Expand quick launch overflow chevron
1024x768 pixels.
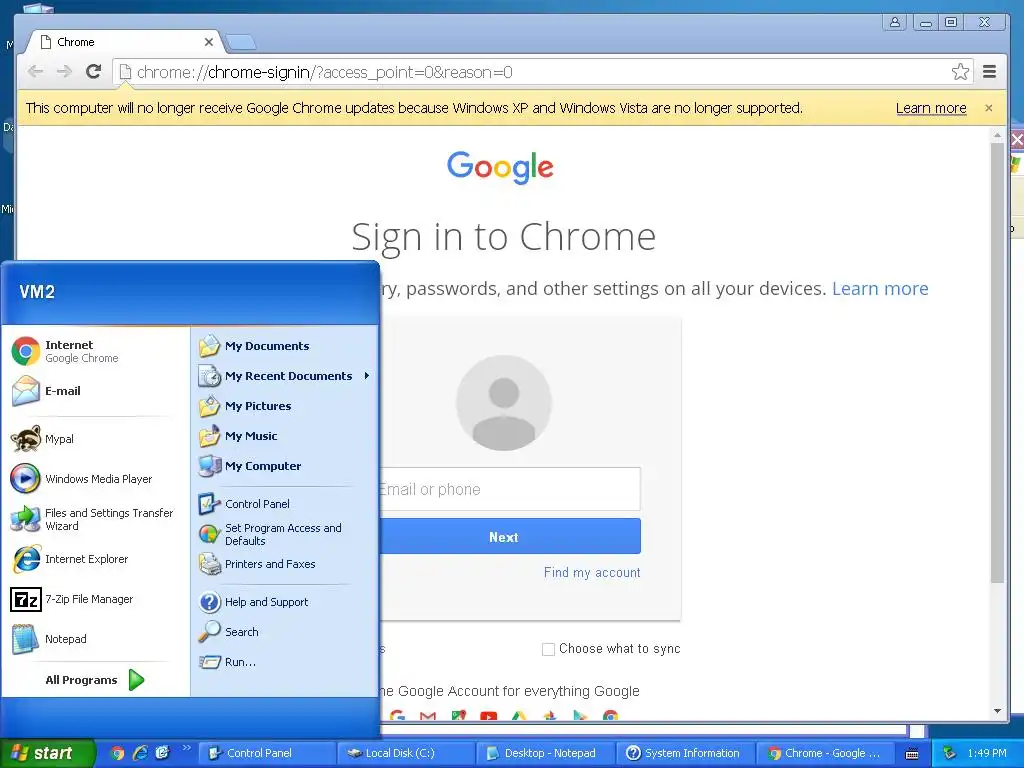(x=186, y=747)
